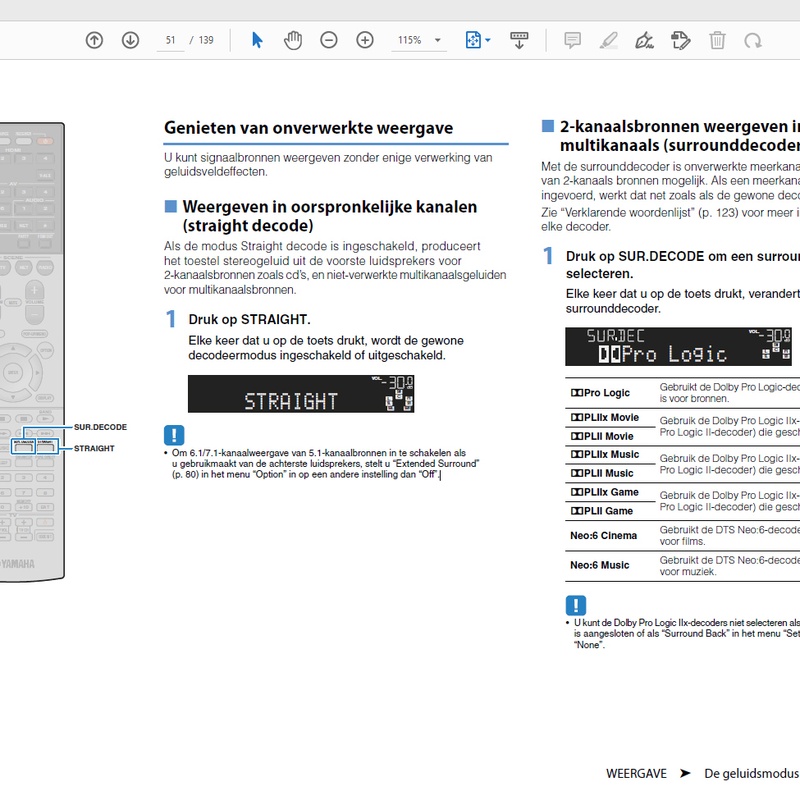Open the 115% zoom level dropdown
Image resolution: width=800 pixels, height=800 pixels.
click(419, 40)
